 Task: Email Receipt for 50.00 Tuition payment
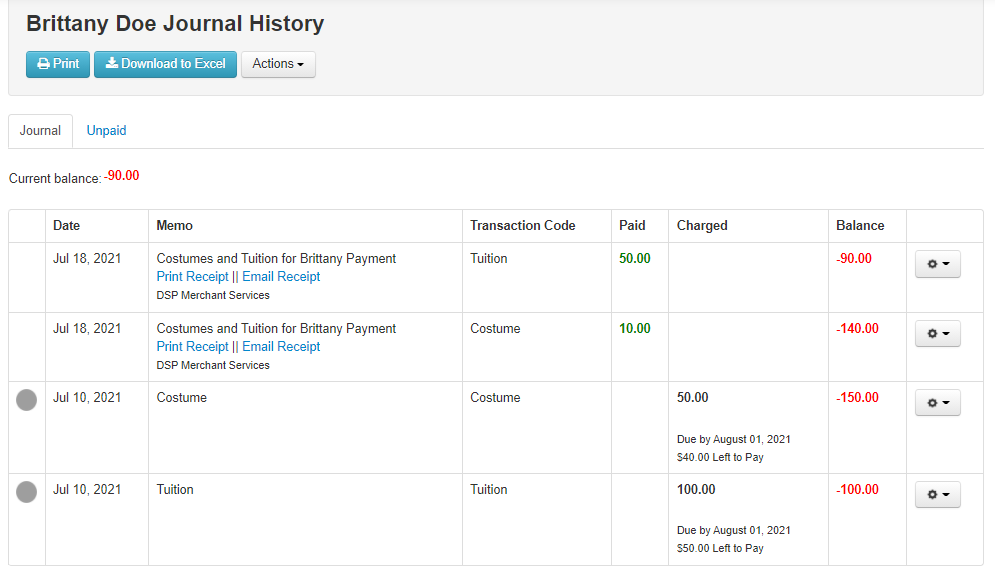point(281,277)
